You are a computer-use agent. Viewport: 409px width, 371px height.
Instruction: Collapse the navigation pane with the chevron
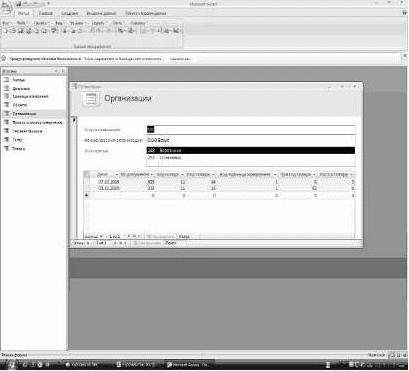coord(63,71)
